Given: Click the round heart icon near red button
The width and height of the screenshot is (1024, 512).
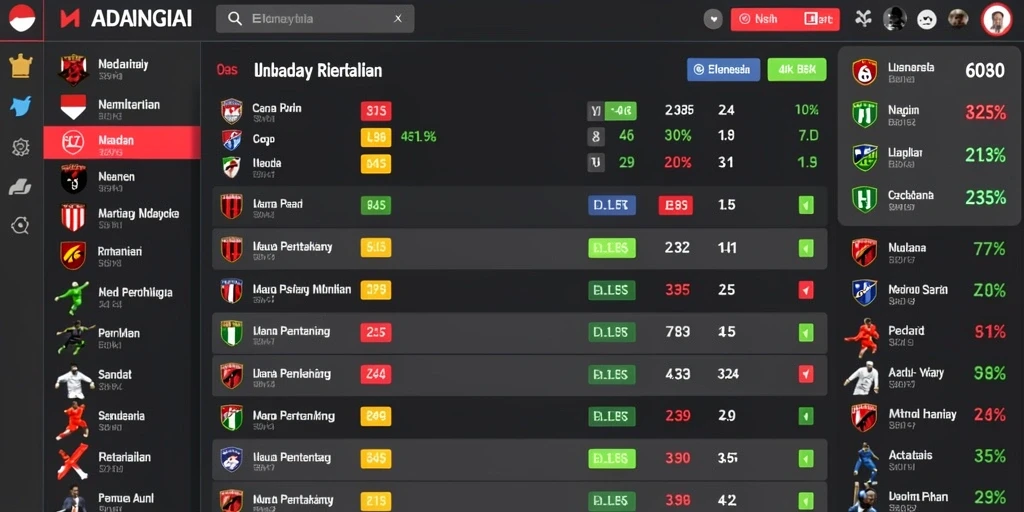Looking at the screenshot, I should pos(713,19).
